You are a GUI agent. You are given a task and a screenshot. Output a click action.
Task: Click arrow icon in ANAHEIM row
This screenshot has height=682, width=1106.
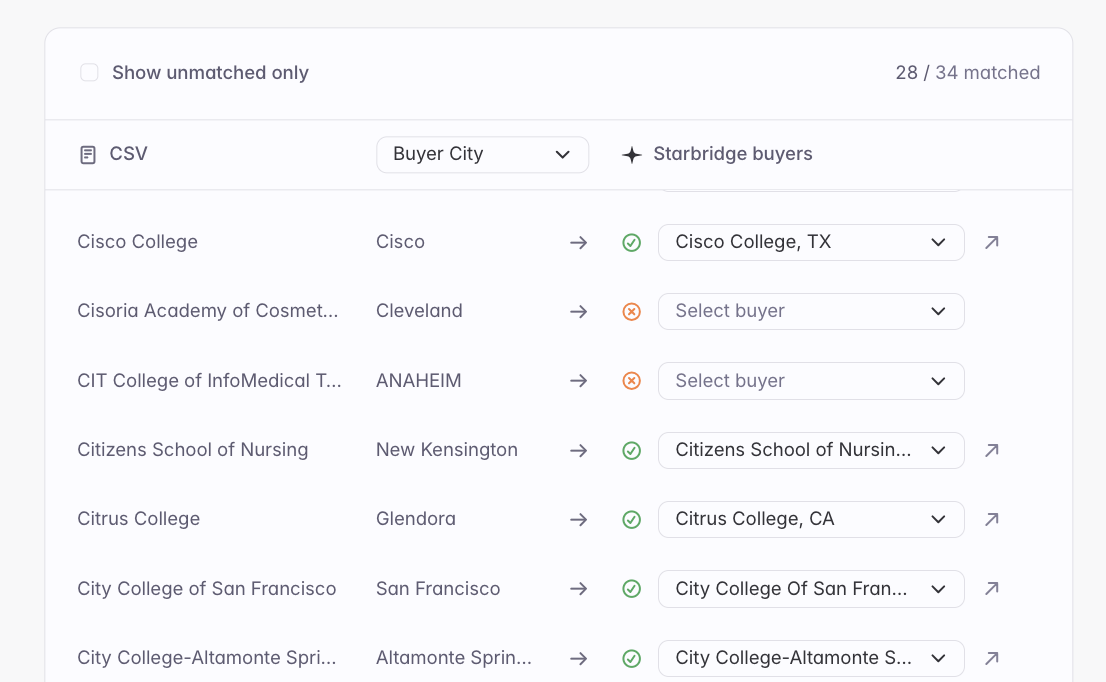(578, 381)
